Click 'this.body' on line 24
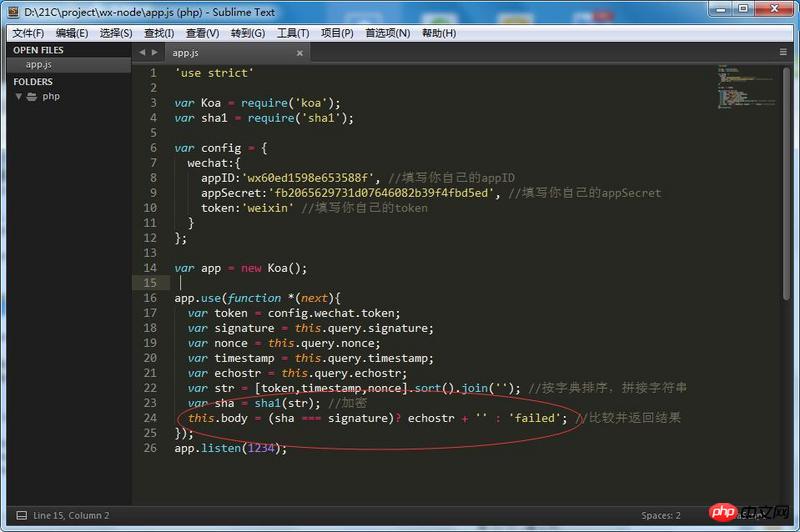The height and width of the screenshot is (532, 800). pyautogui.click(x=217, y=418)
